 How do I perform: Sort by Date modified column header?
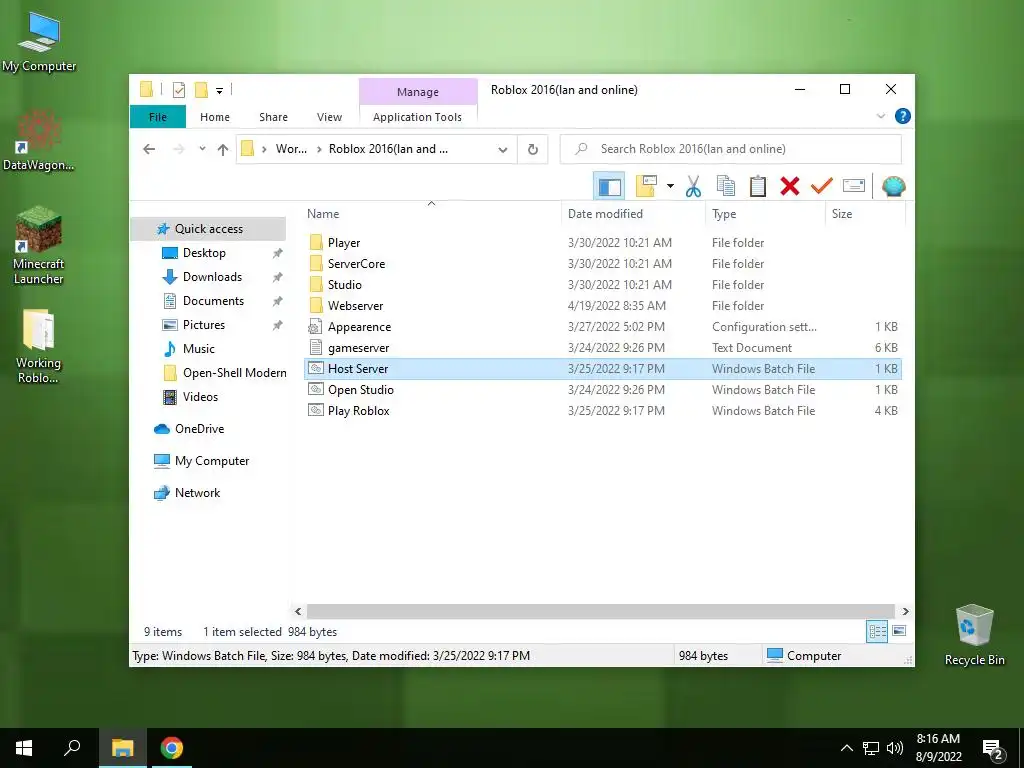tap(633, 214)
